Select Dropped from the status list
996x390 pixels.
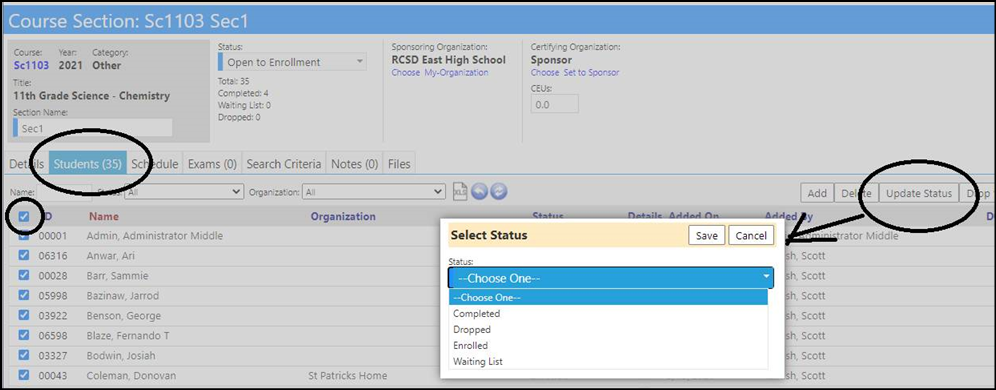(608, 330)
